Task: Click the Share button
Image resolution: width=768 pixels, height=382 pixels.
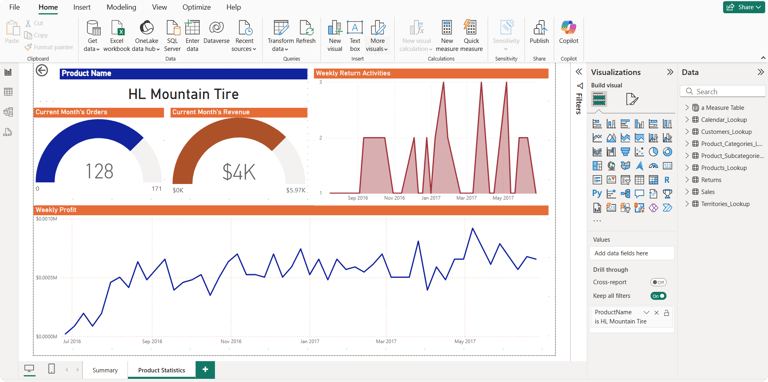Action: click(744, 7)
